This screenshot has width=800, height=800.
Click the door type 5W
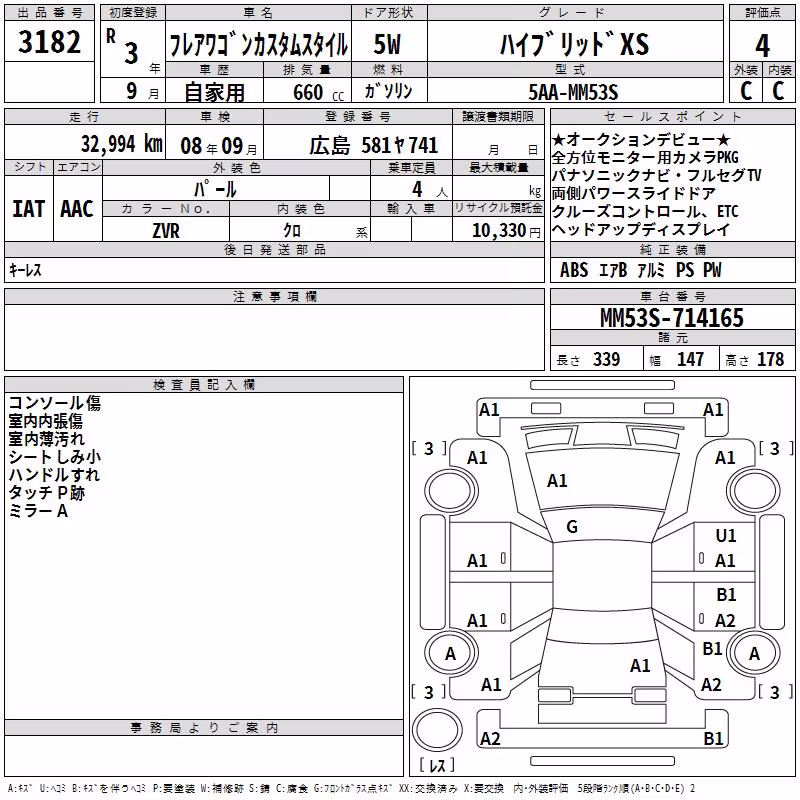coord(388,44)
